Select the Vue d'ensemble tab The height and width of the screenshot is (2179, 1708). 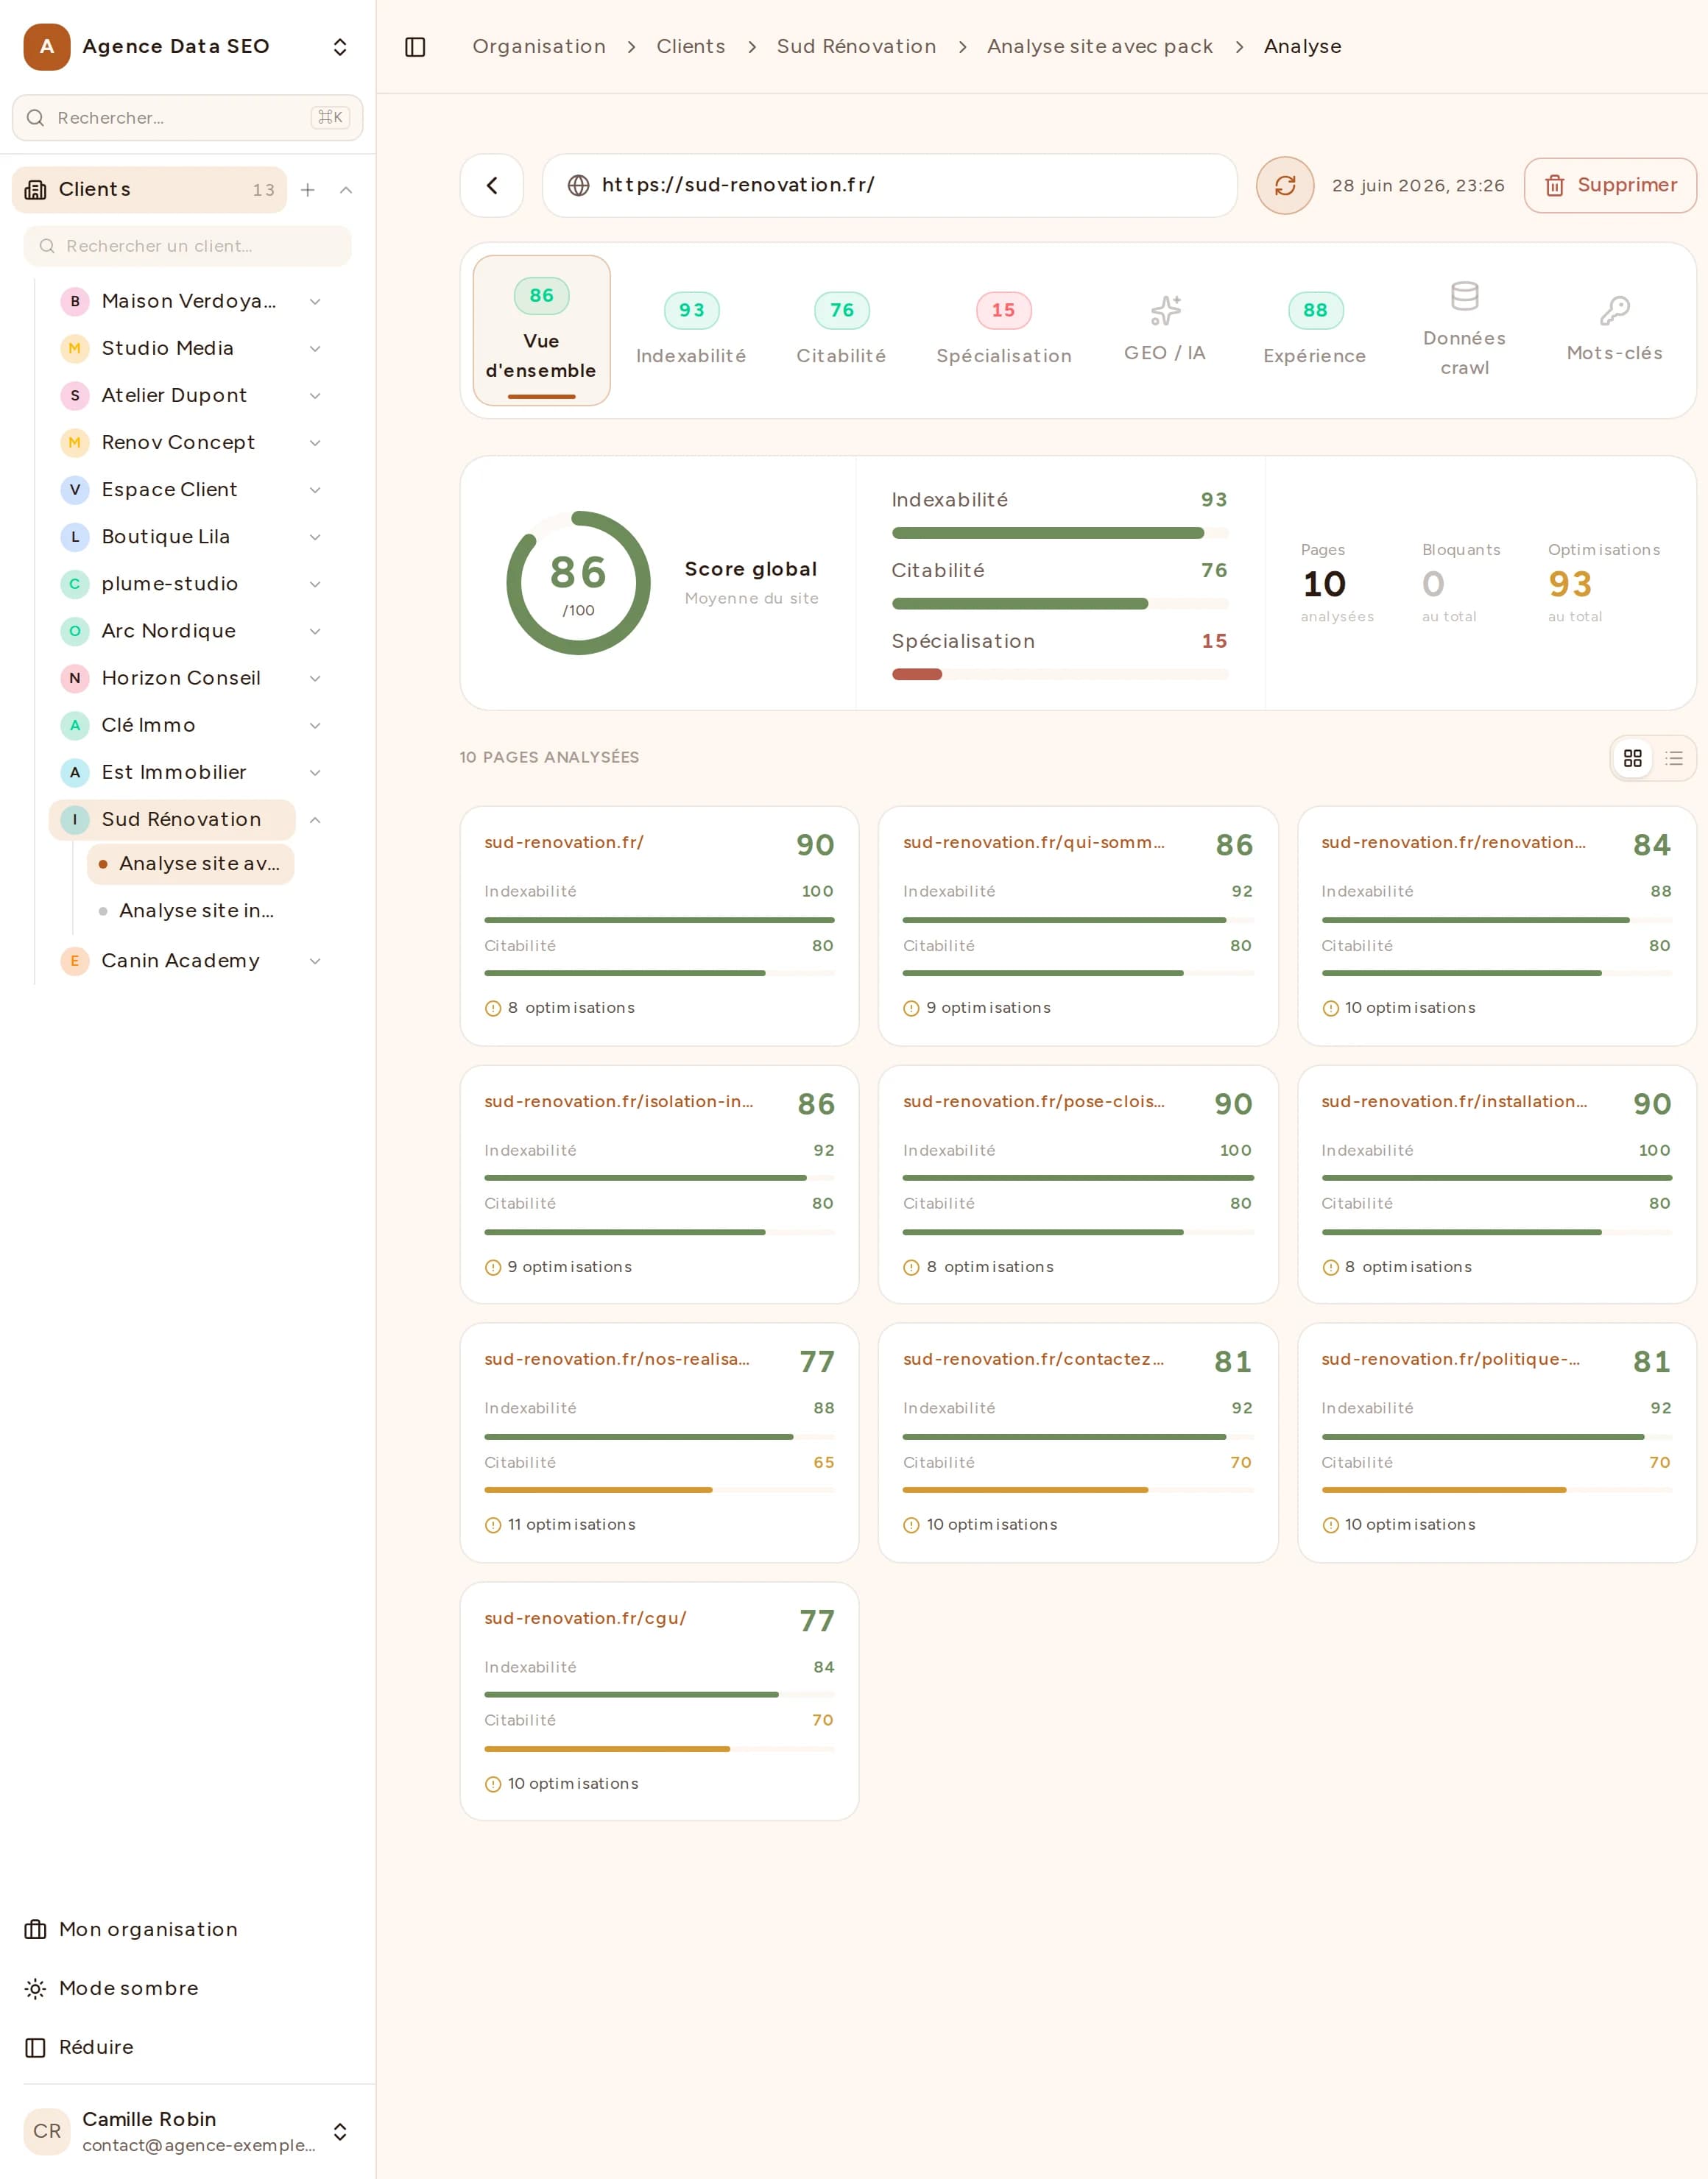click(x=541, y=330)
